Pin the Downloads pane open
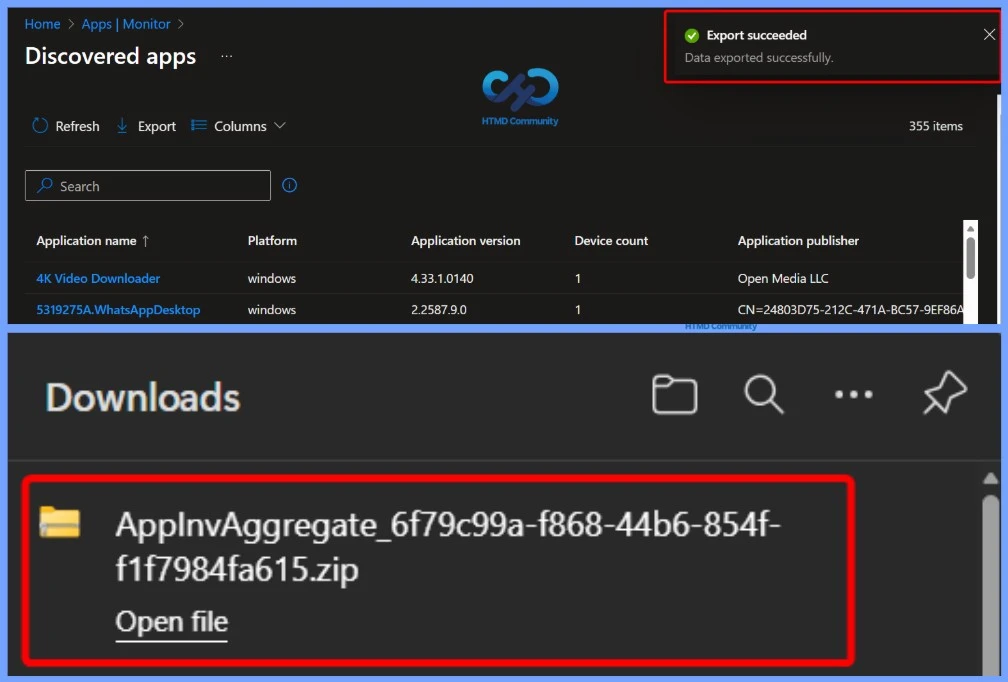Viewport: 1008px width, 682px height. coord(944,394)
